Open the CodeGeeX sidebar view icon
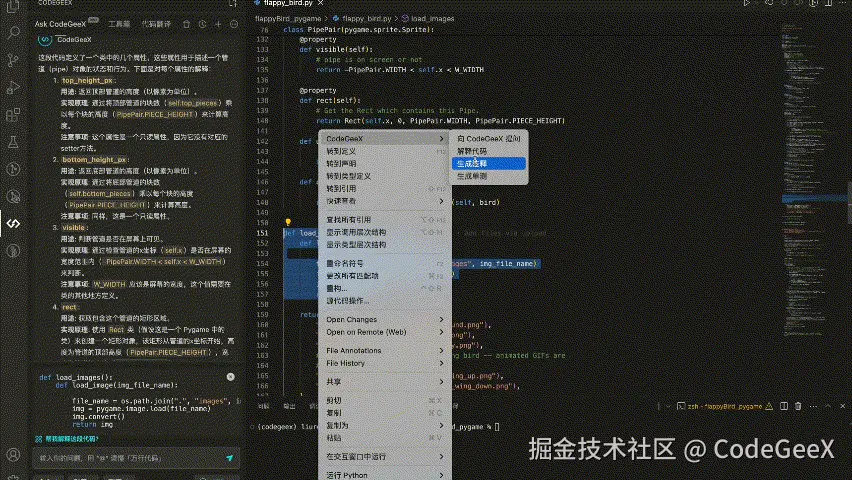This screenshot has width=852, height=480. tap(13, 223)
